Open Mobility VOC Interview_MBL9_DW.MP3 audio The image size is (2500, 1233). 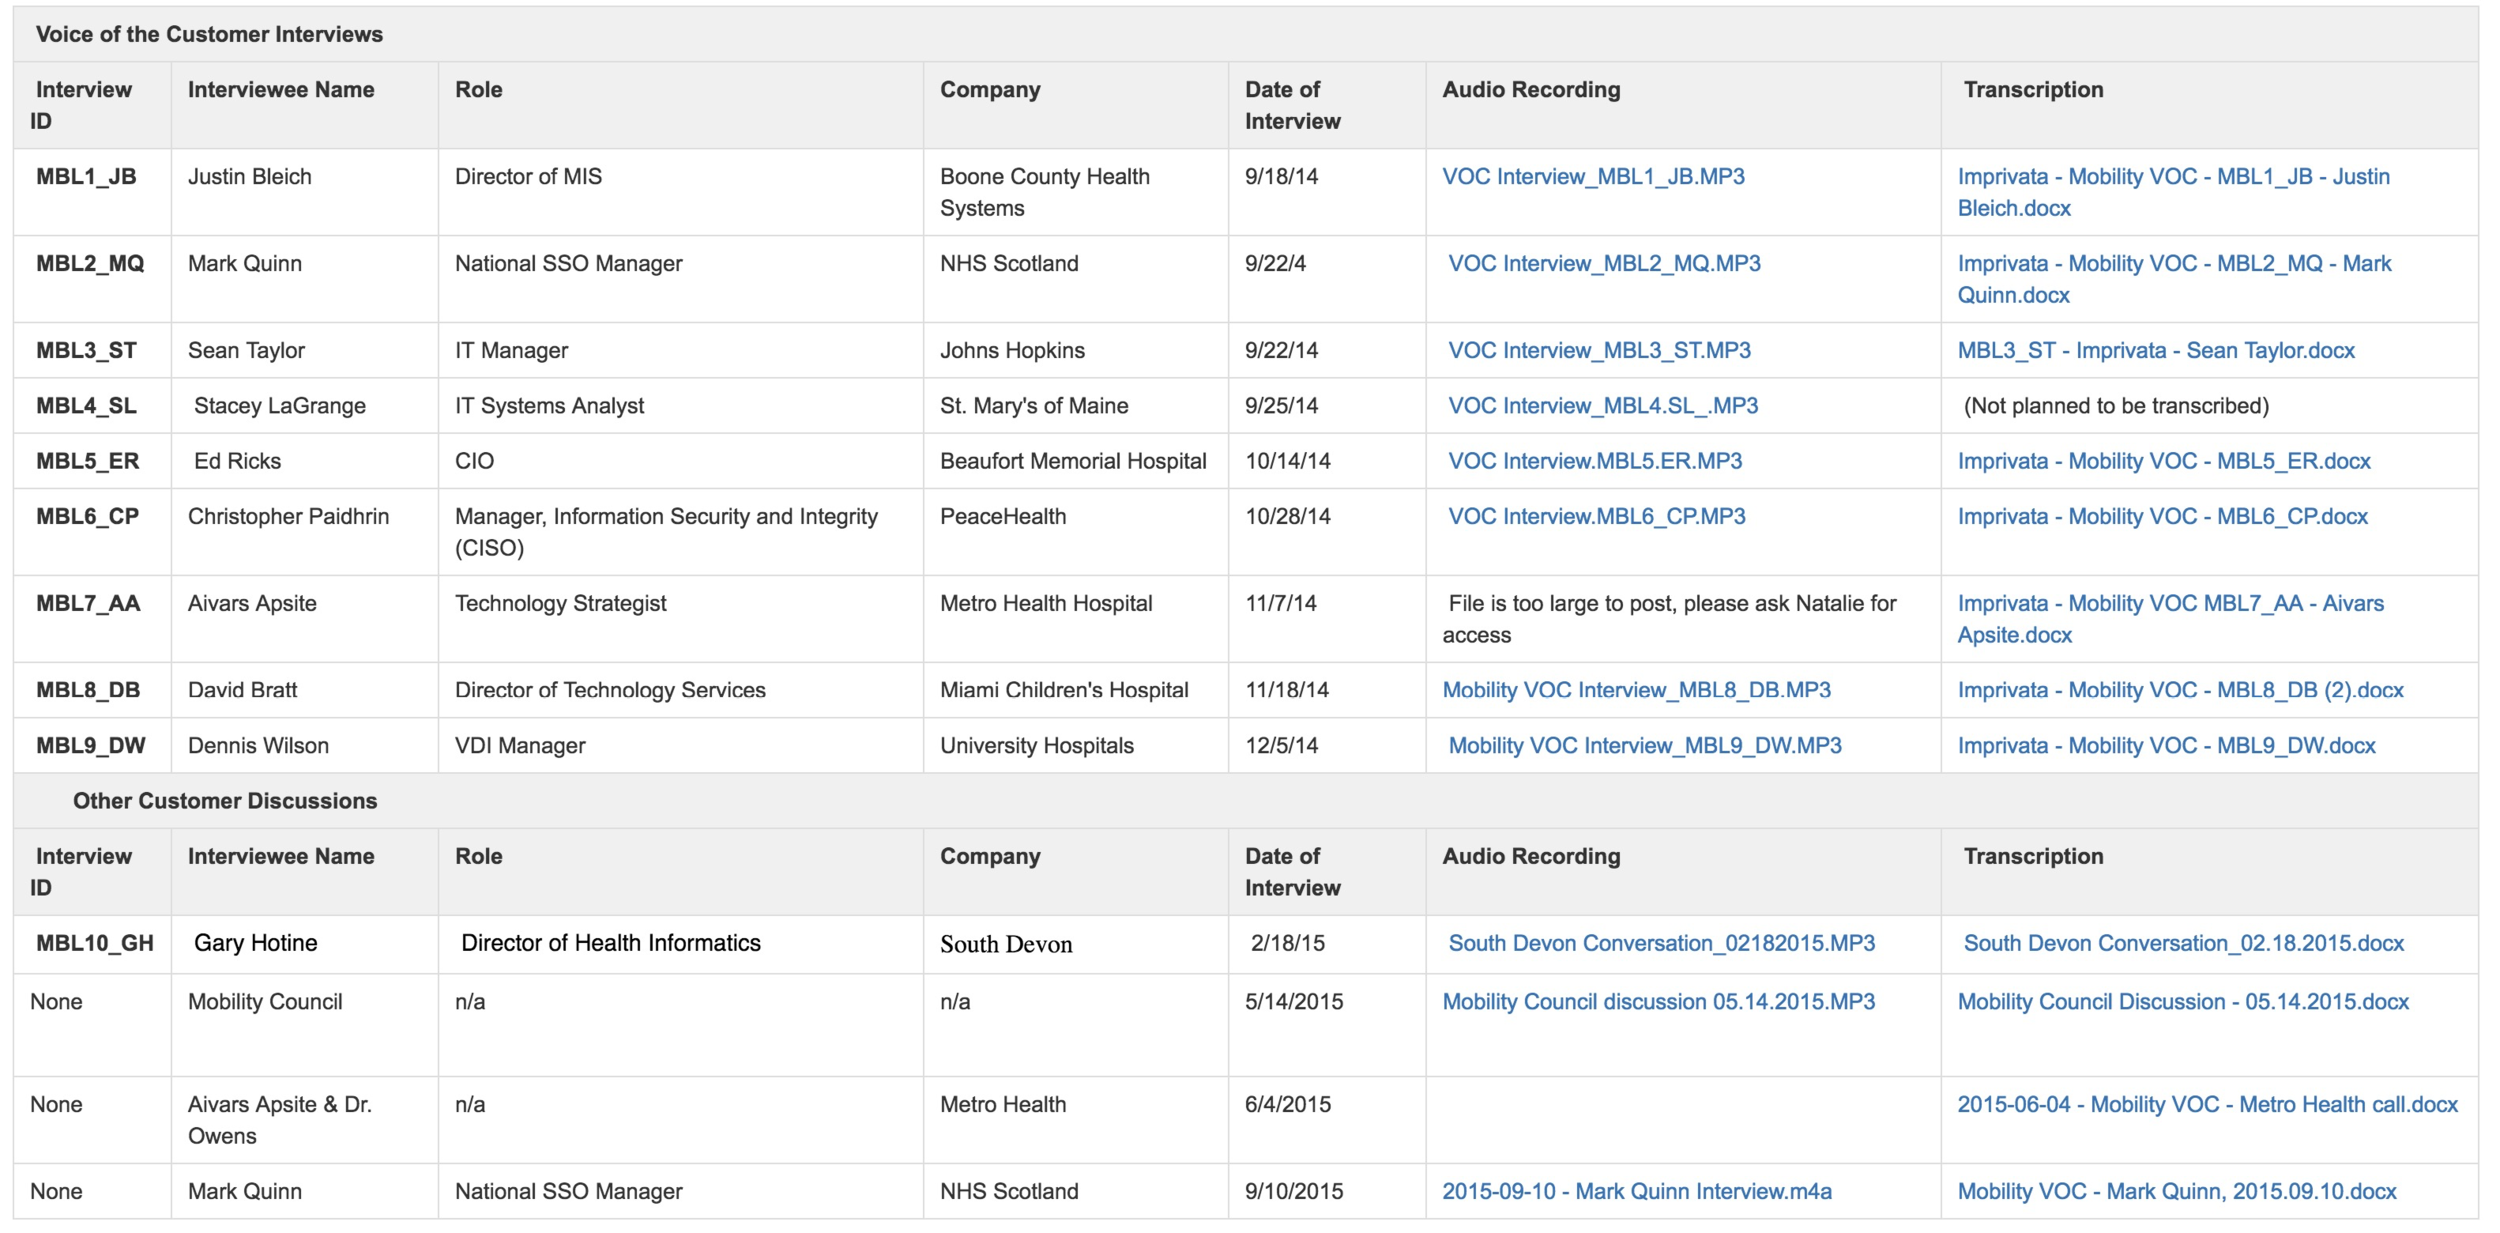(1644, 746)
